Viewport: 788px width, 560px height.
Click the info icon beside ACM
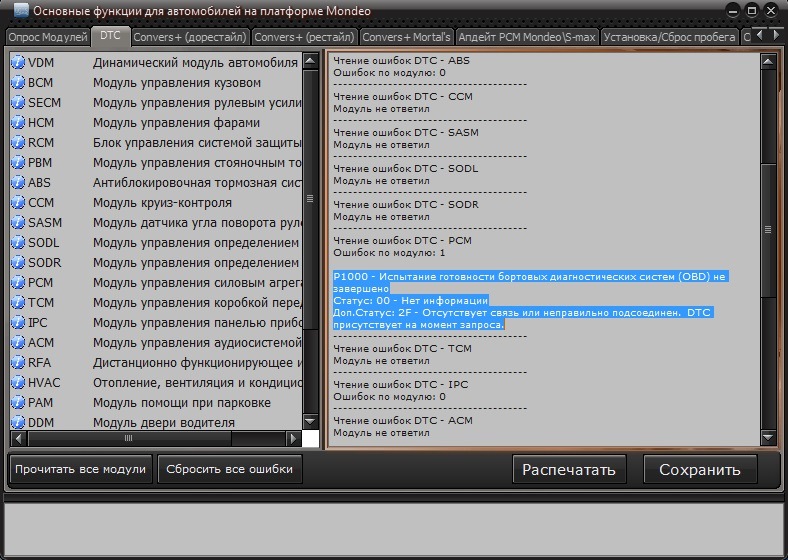[18, 343]
